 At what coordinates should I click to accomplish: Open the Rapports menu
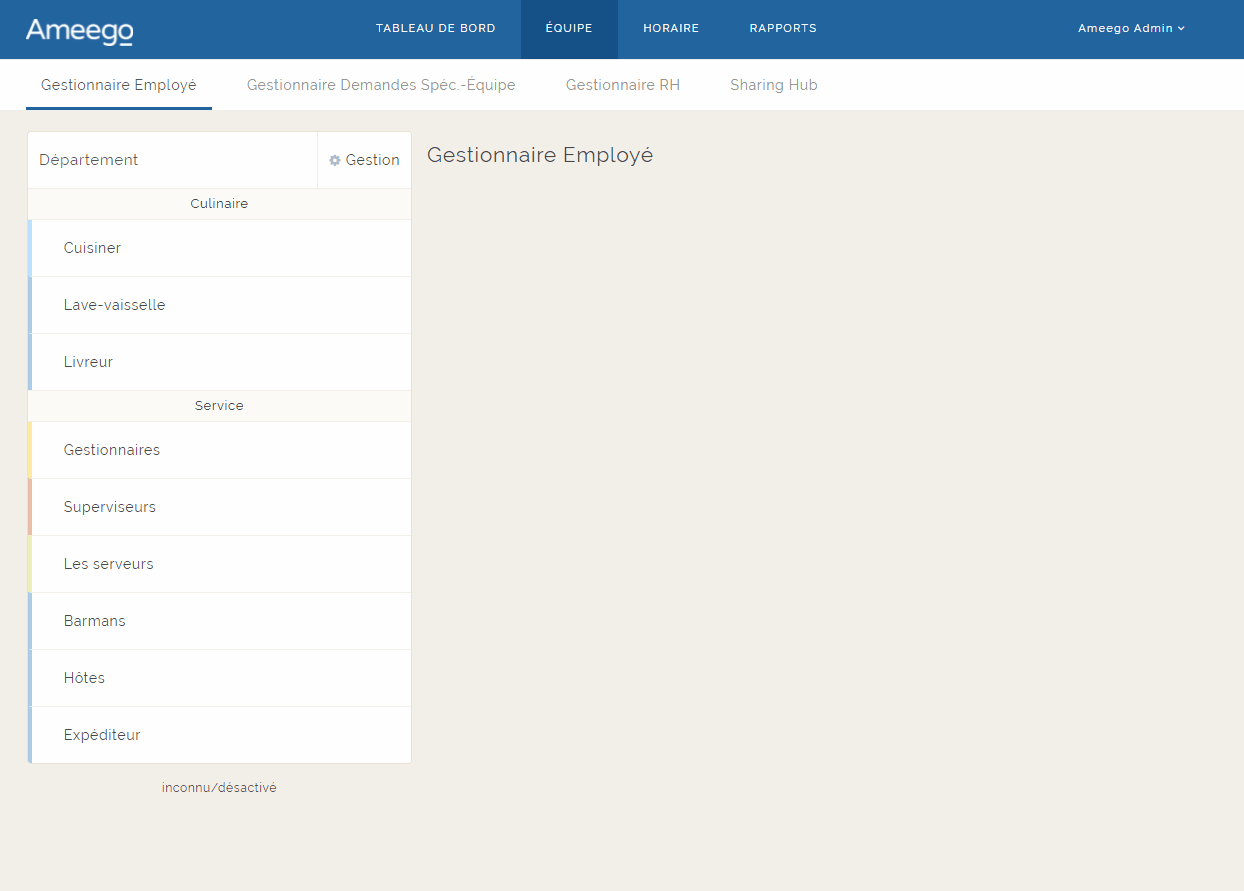click(783, 28)
